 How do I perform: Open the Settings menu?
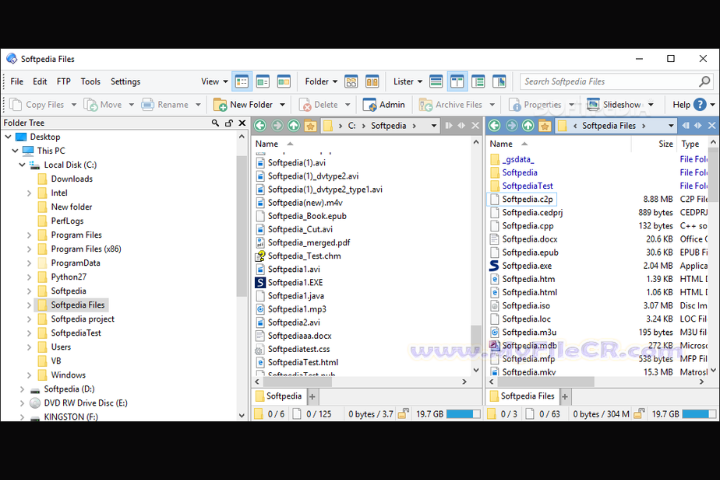[x=125, y=82]
